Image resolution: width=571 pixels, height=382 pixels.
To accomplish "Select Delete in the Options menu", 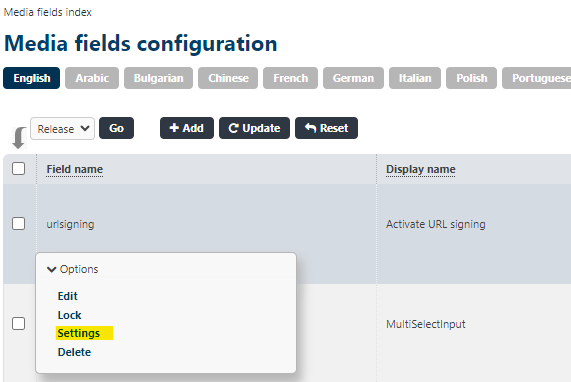I will tap(74, 352).
